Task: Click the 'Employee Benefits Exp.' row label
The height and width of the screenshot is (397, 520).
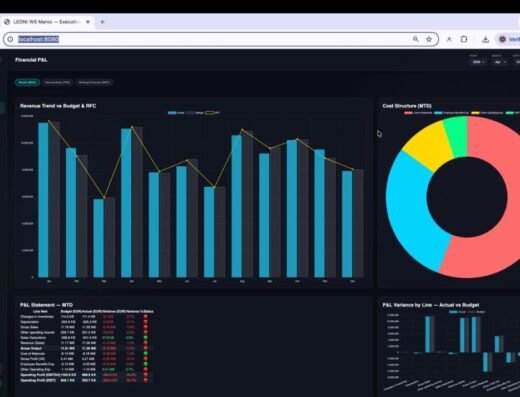Action: tap(37, 364)
